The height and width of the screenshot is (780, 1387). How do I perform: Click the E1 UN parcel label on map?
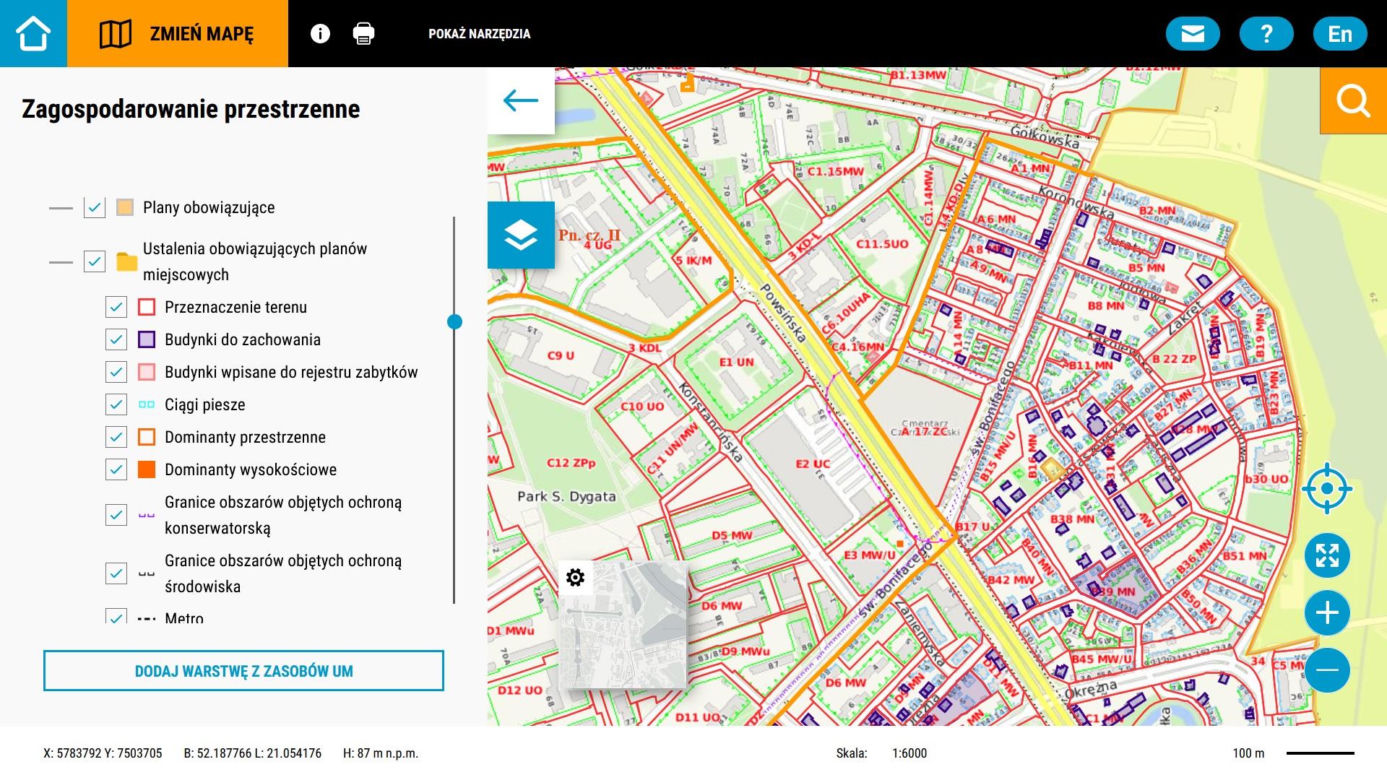click(x=737, y=362)
